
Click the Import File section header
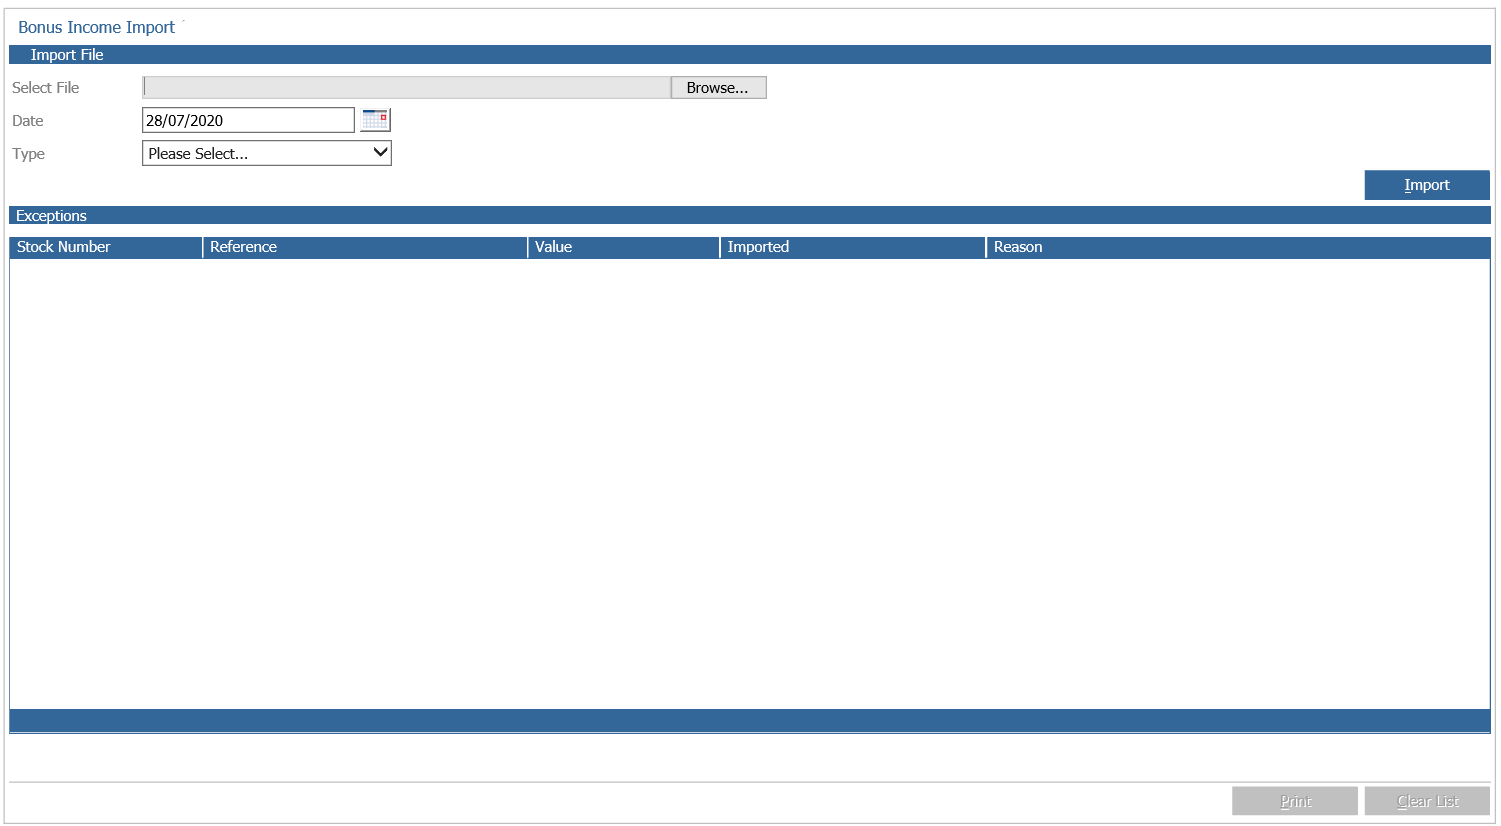point(750,55)
